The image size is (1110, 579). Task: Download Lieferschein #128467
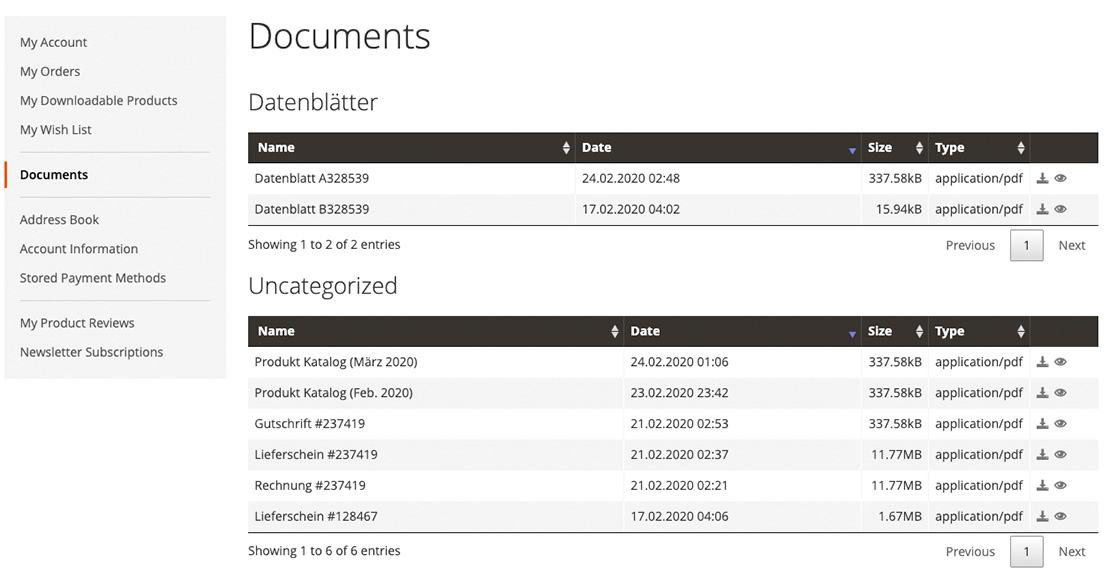[x=1042, y=516]
